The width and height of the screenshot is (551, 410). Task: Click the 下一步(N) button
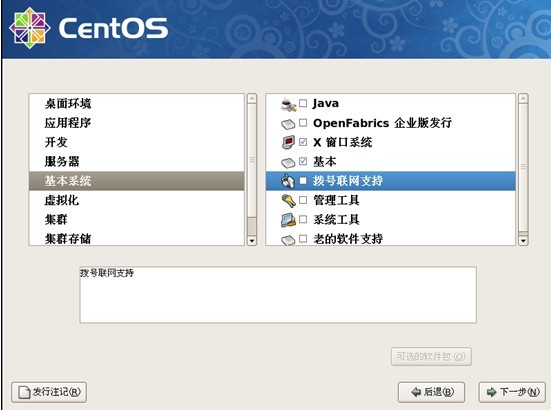click(512, 392)
